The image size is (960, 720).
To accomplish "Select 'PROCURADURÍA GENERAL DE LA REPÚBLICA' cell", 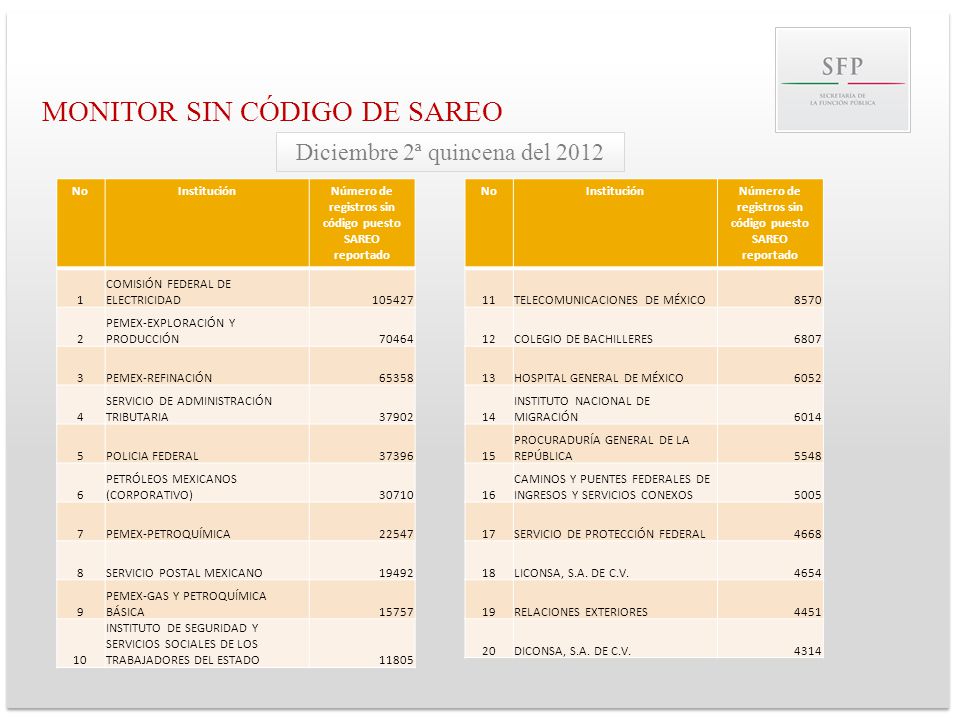I will 615,444.
